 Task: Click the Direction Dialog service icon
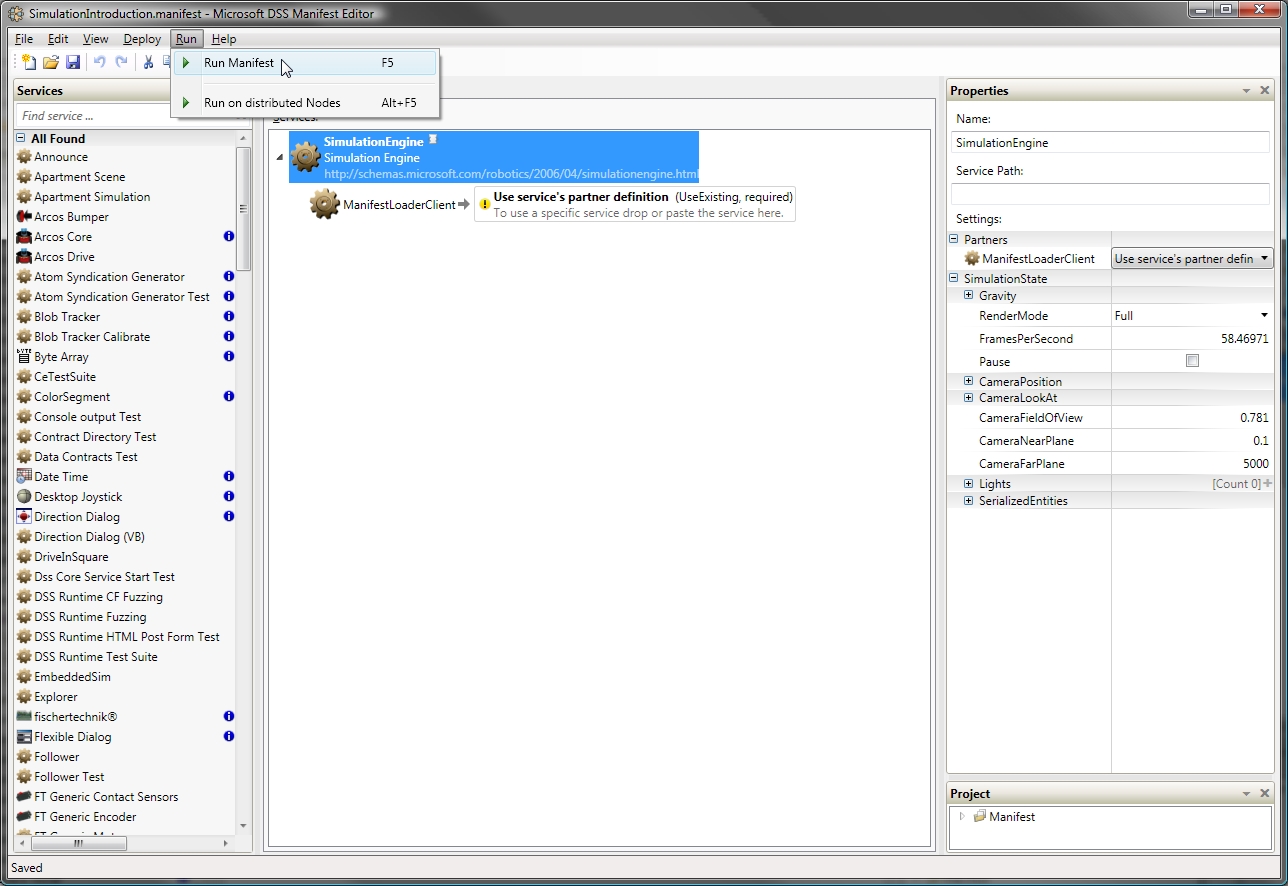tap(24, 517)
